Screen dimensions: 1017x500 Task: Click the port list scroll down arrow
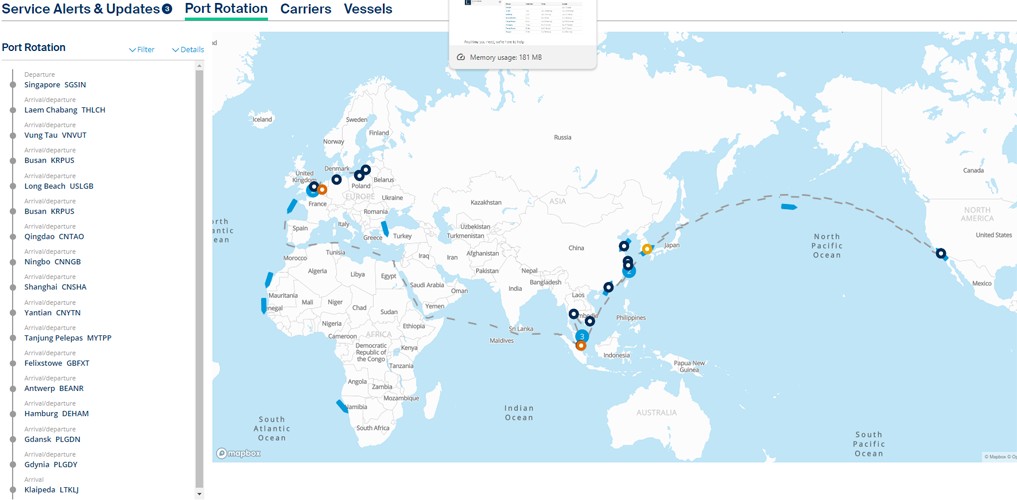click(199, 494)
